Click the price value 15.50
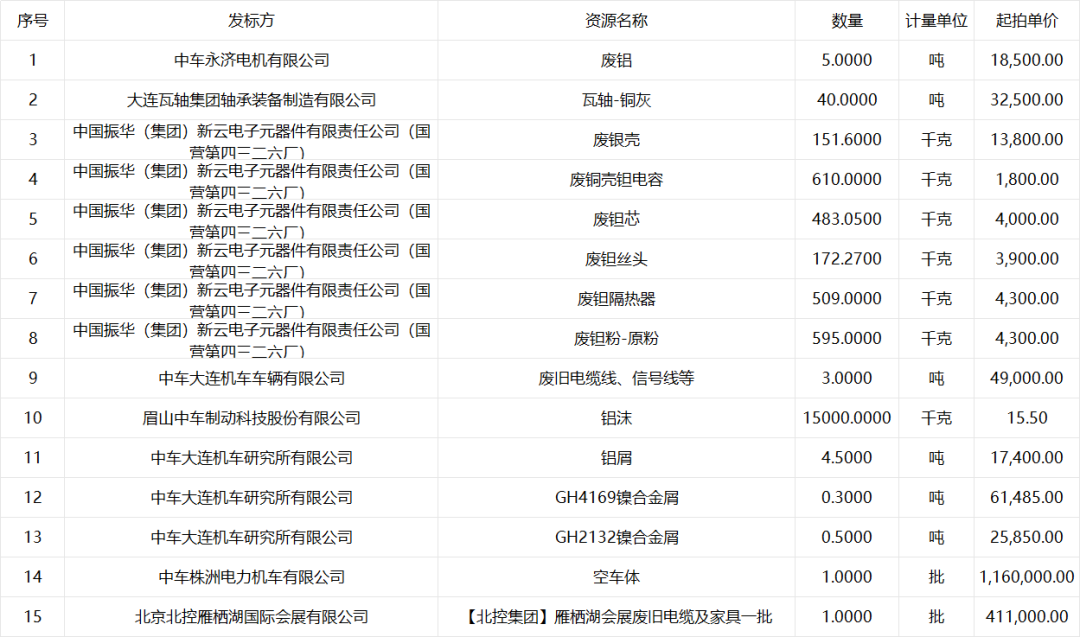 tap(1026, 418)
